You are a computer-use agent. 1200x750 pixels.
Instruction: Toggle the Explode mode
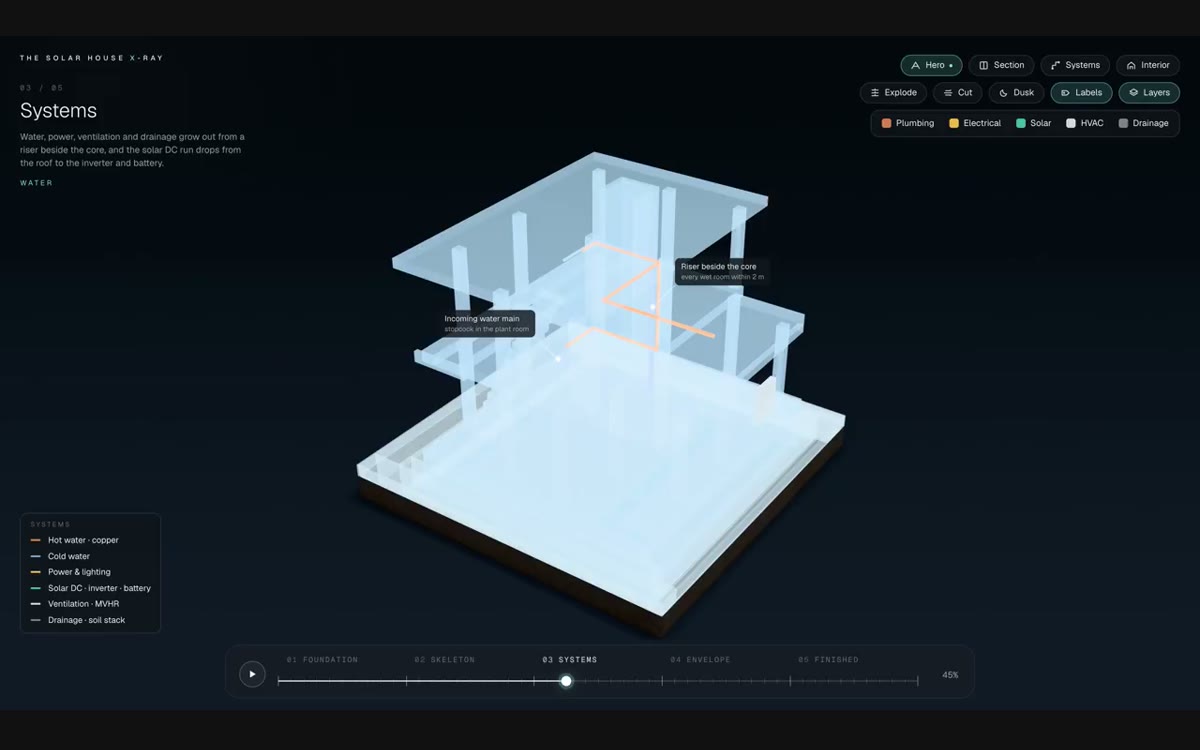[x=893, y=93]
